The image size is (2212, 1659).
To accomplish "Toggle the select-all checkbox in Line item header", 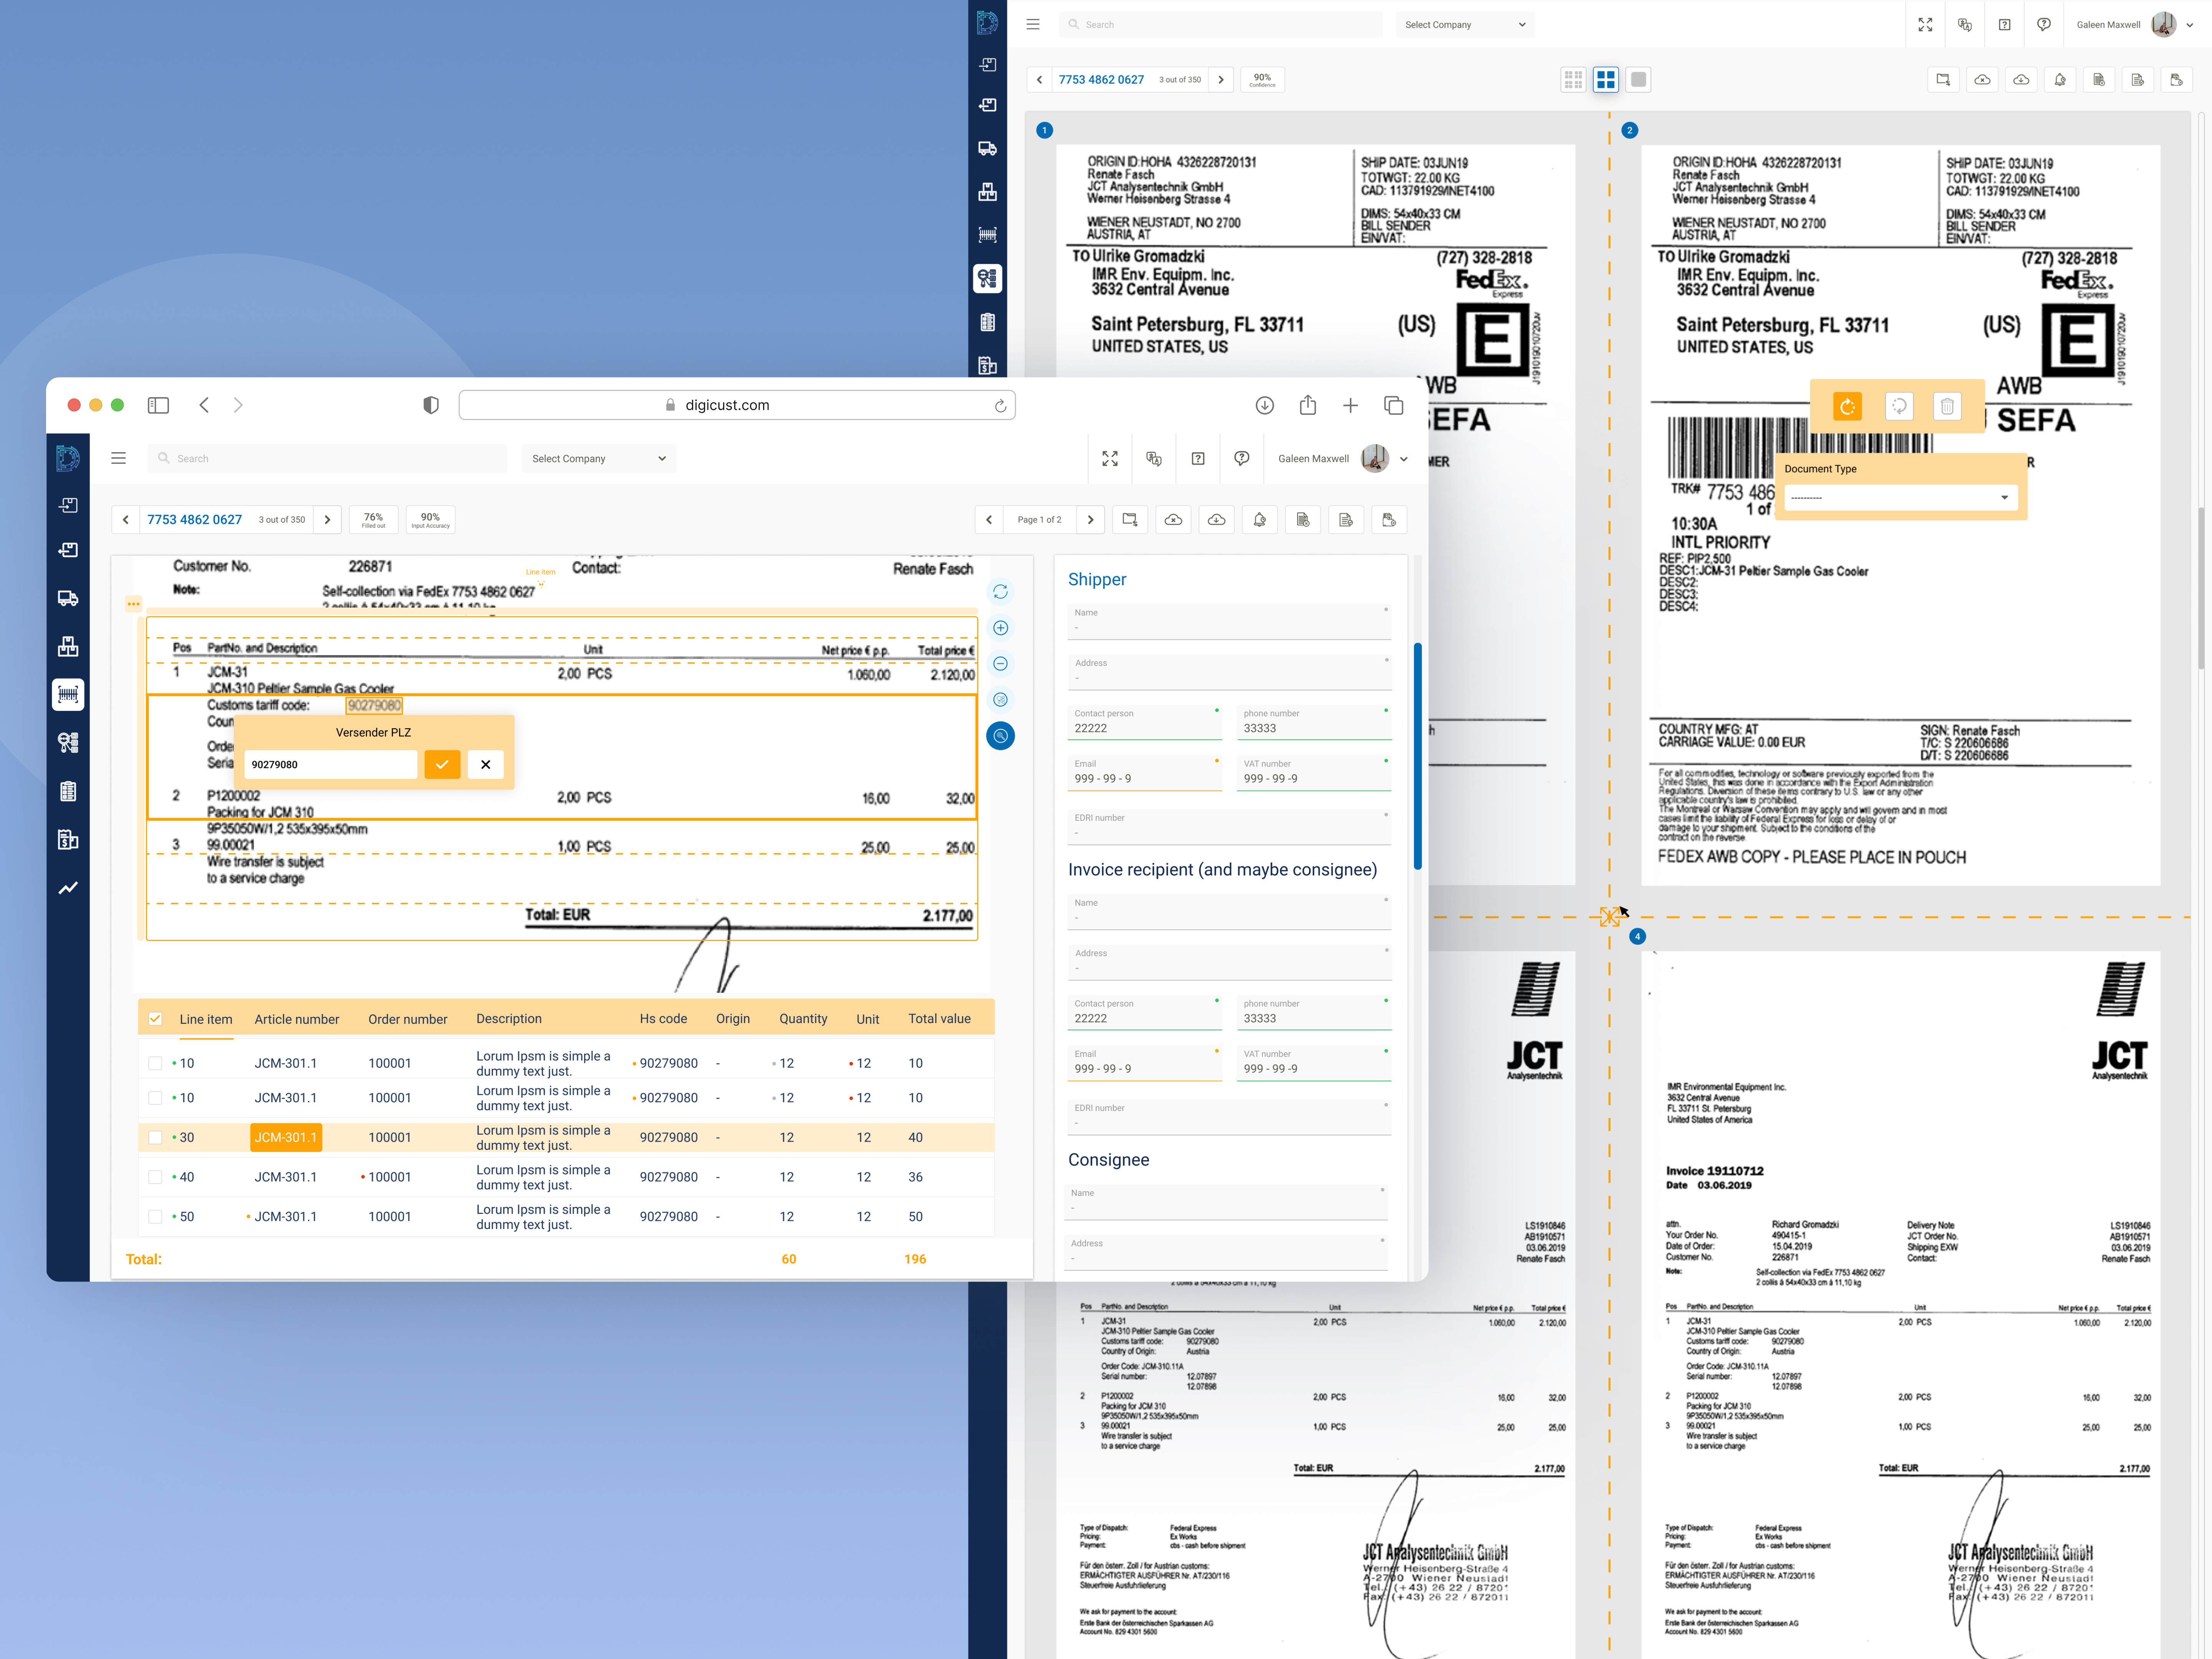I will tap(155, 1019).
